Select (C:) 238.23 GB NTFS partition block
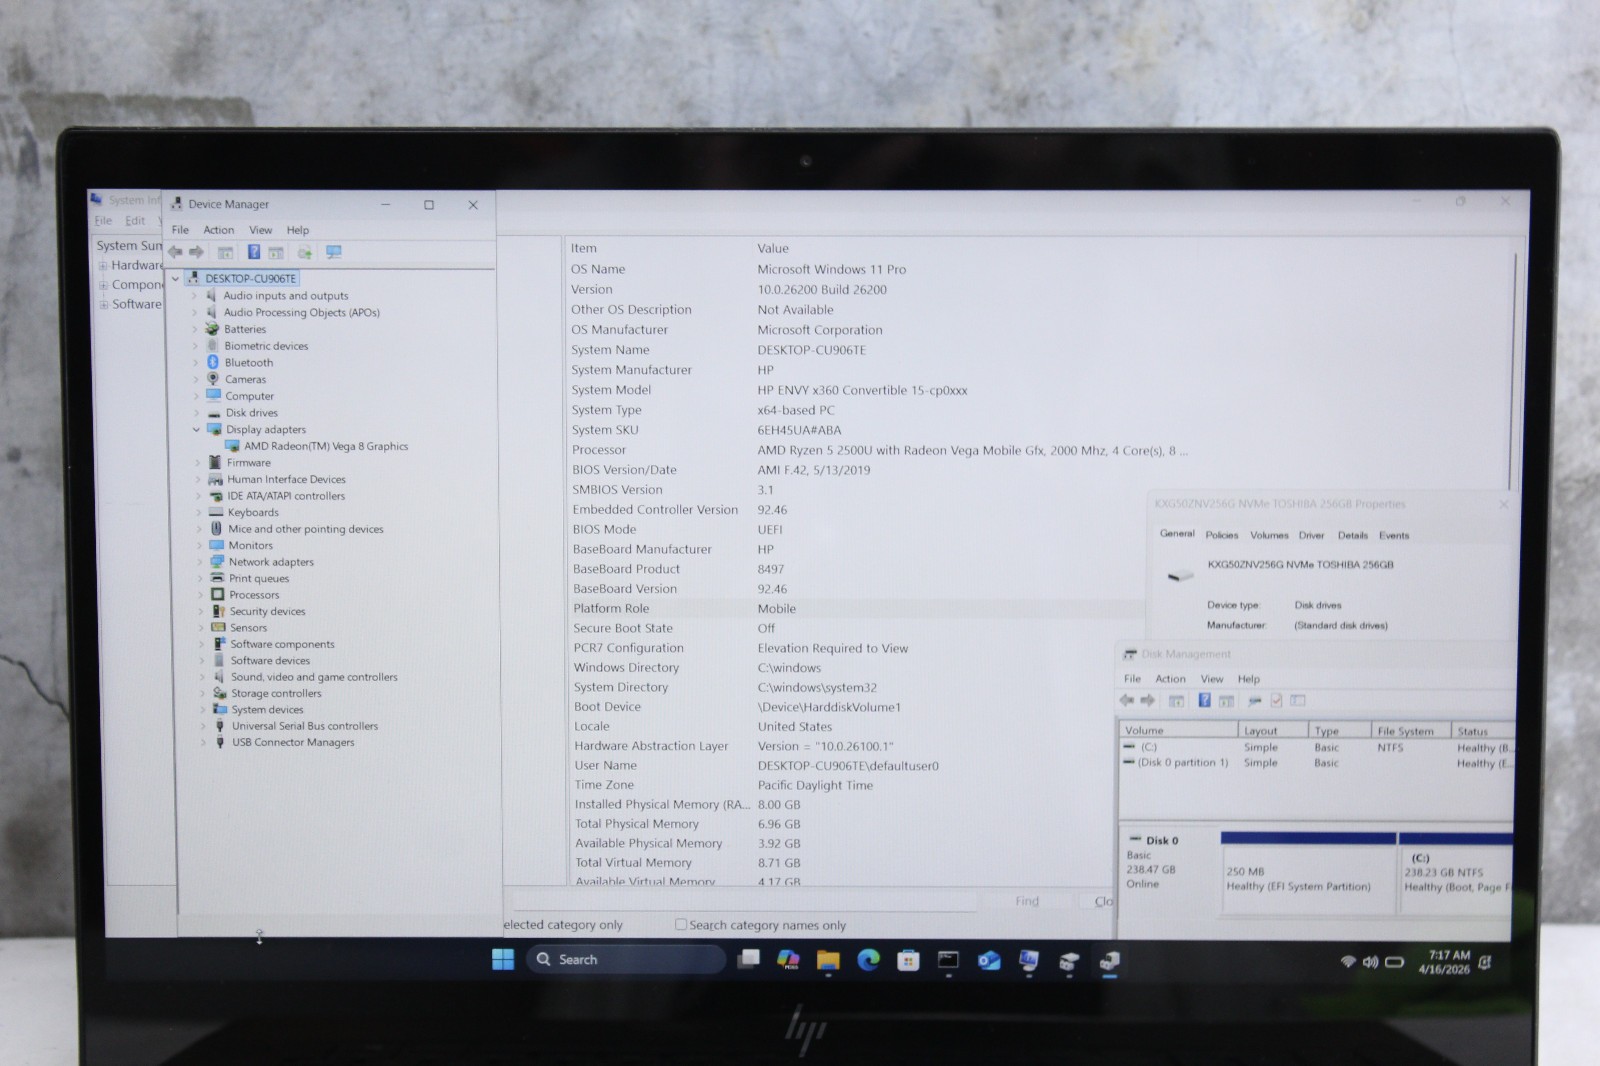The image size is (1600, 1066). (x=1456, y=873)
